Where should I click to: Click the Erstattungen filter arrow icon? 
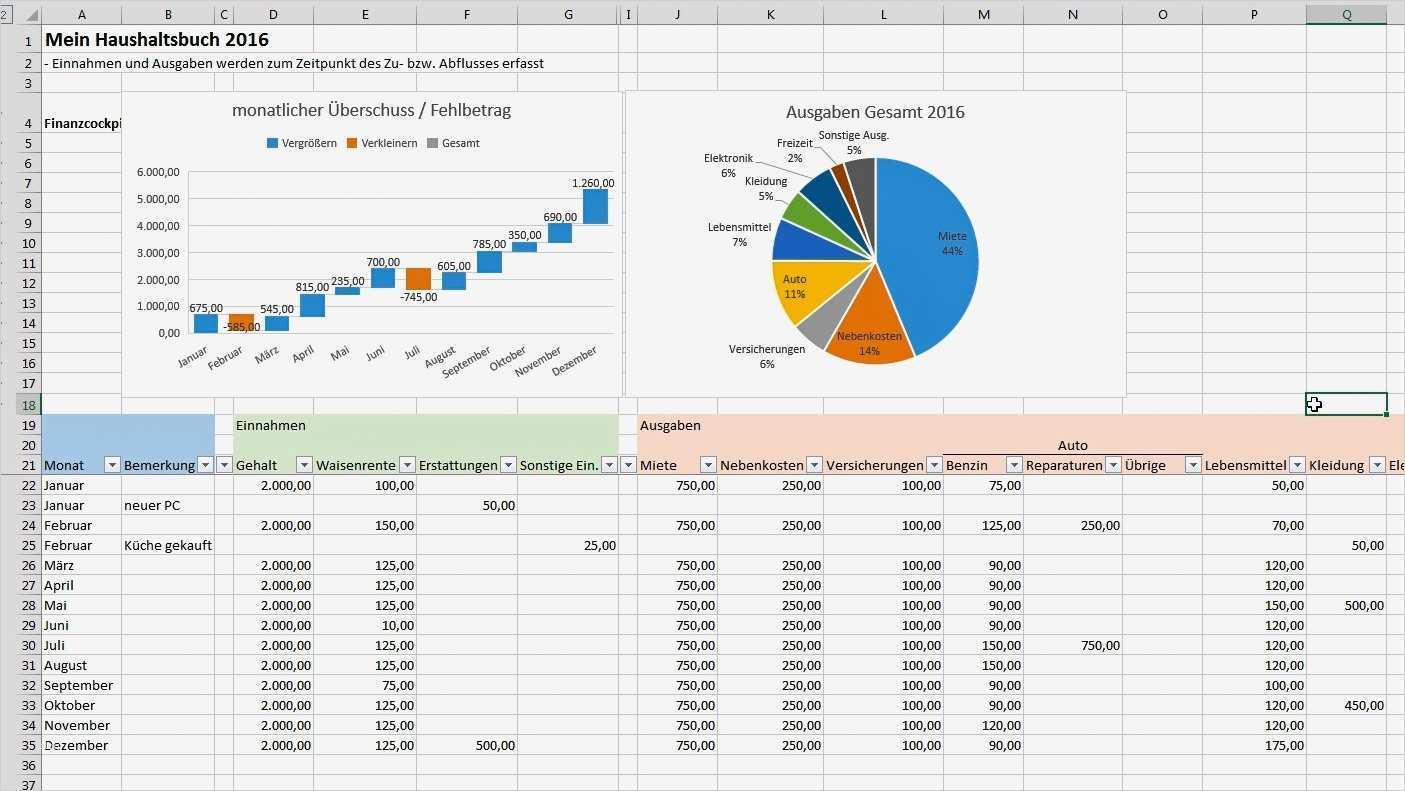[510, 464]
